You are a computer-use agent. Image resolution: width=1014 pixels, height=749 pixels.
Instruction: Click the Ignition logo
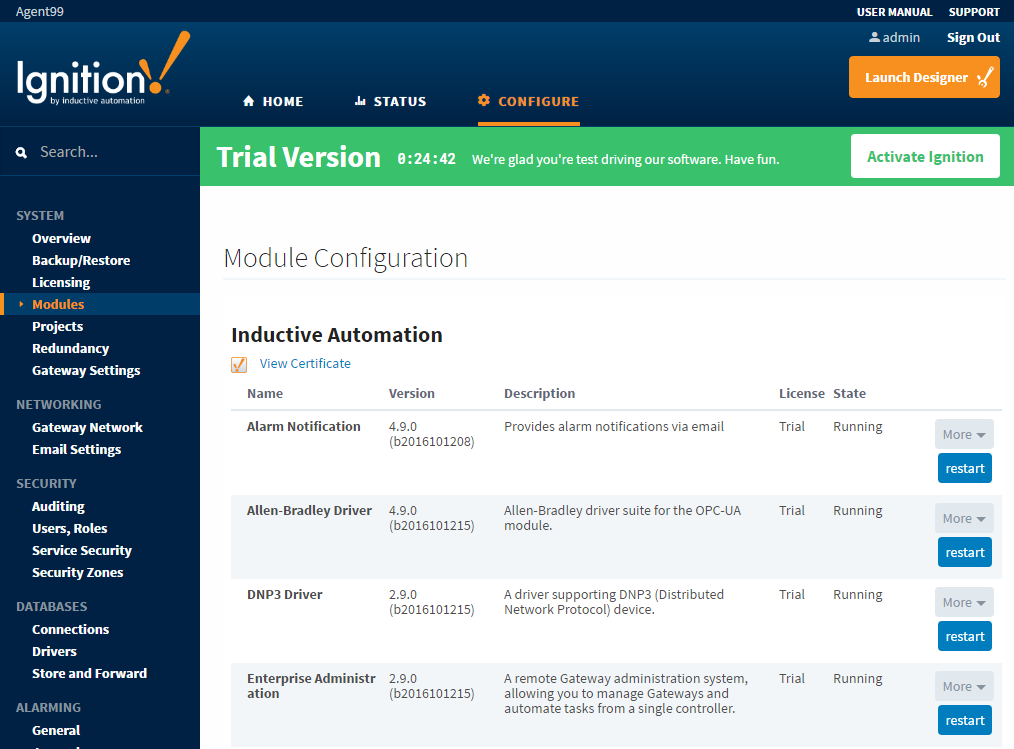point(100,72)
